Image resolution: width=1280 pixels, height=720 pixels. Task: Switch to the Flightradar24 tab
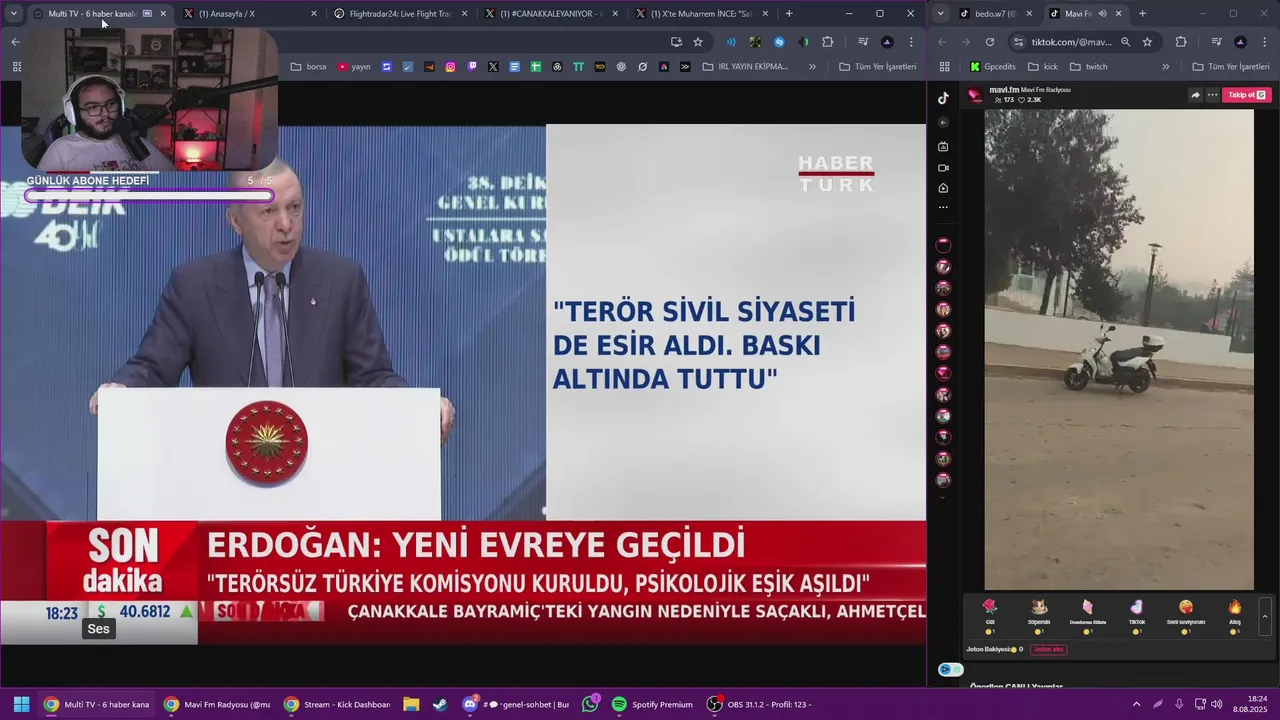pyautogui.click(x=400, y=14)
